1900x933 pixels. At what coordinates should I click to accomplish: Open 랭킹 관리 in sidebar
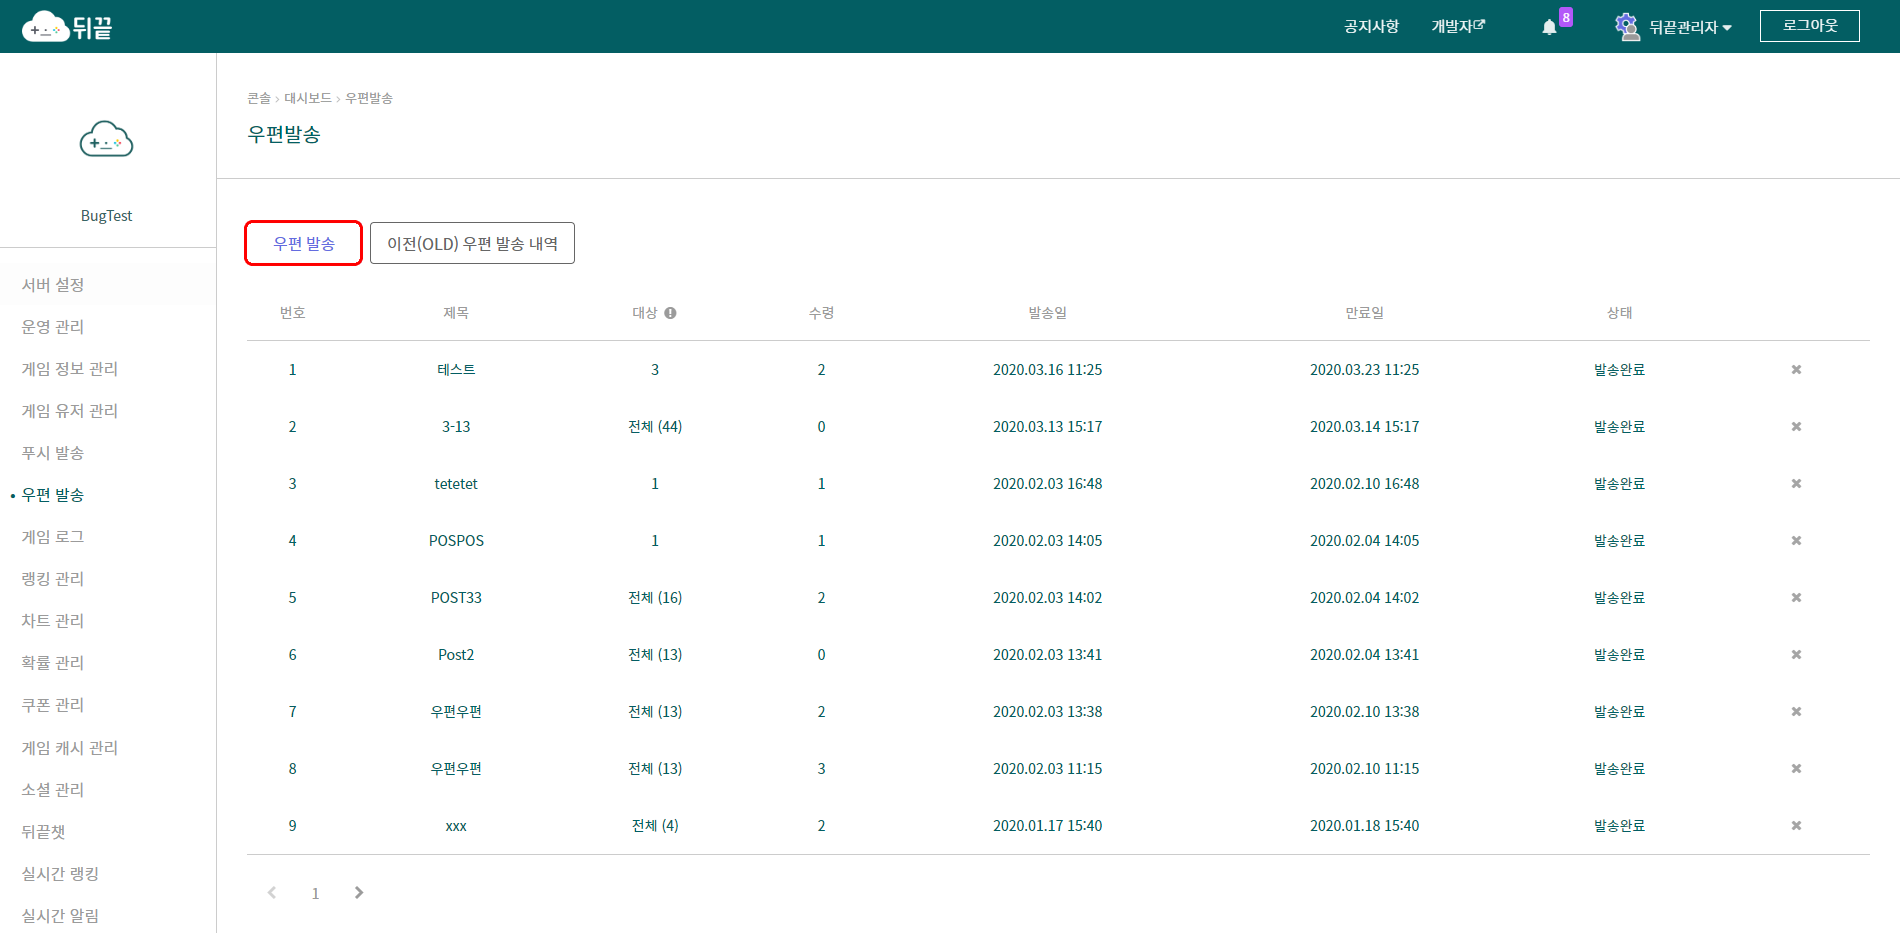(53, 579)
